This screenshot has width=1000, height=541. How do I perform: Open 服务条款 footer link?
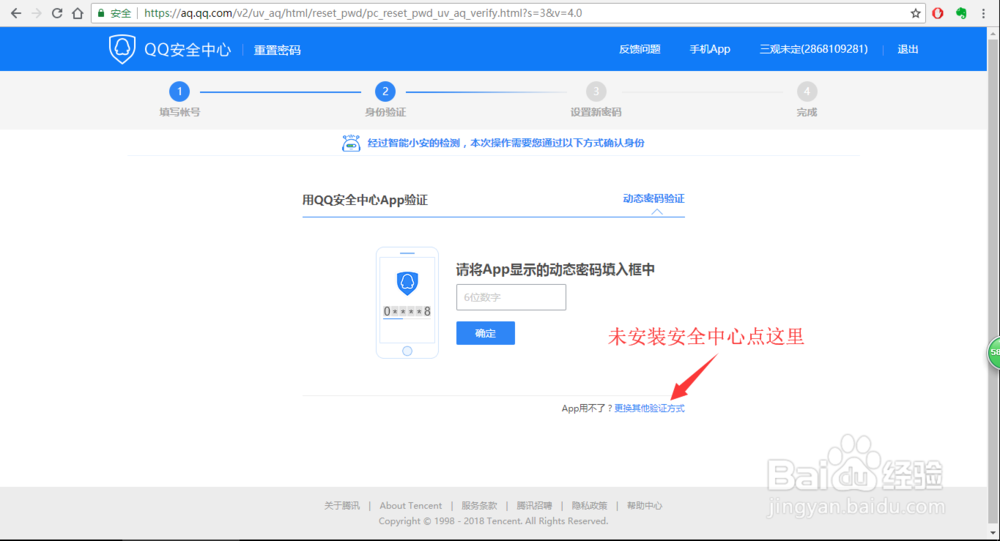(479, 505)
